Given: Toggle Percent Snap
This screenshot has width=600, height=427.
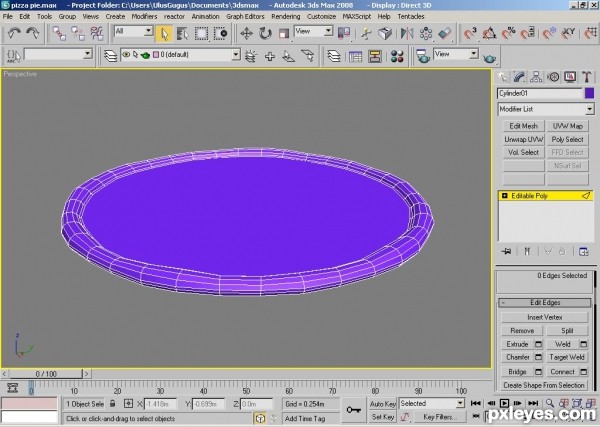Looking at the screenshot, I should [509, 34].
